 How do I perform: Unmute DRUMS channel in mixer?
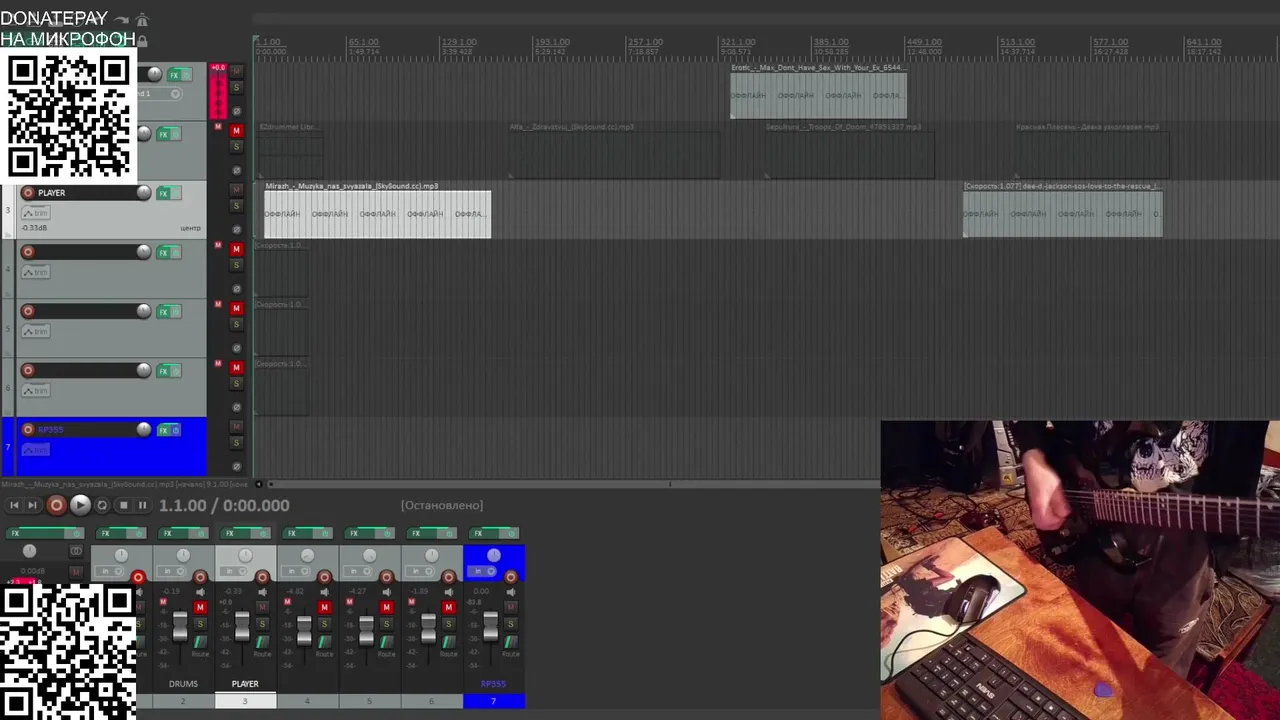(200, 608)
